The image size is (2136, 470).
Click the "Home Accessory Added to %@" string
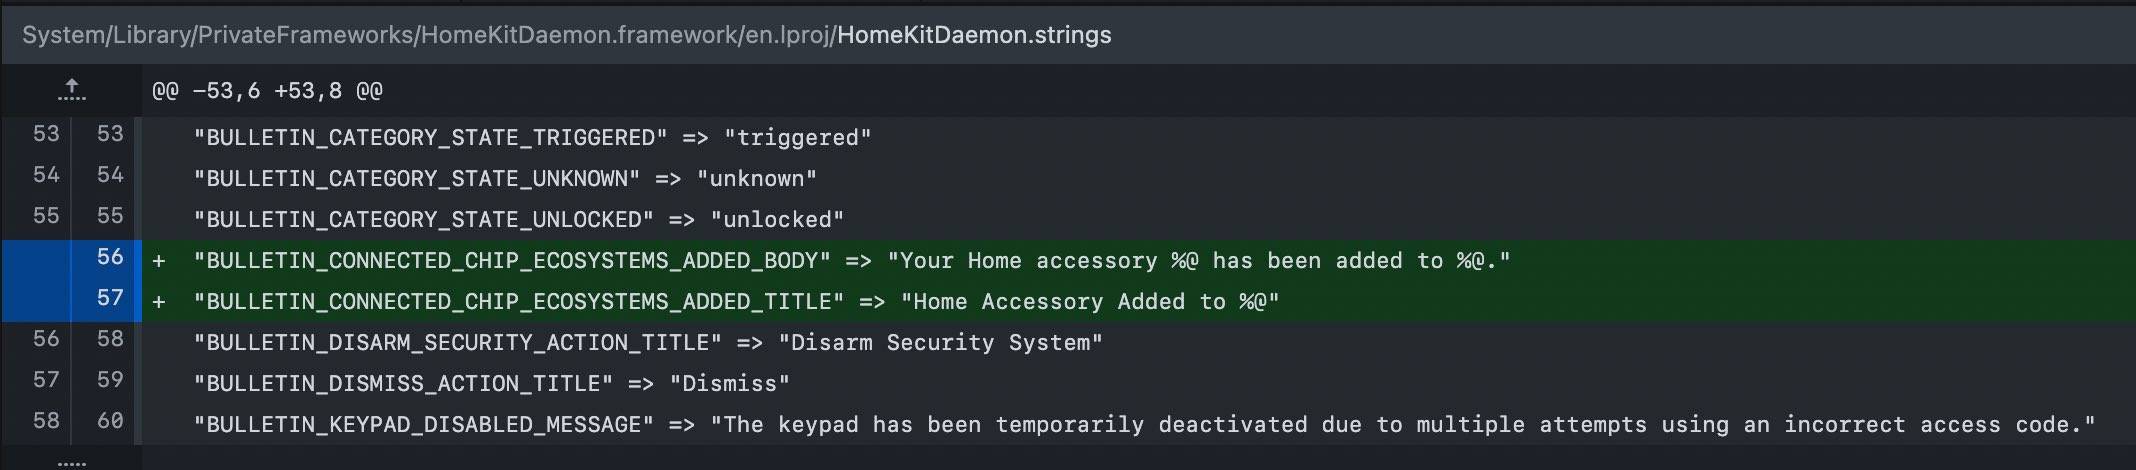click(x=1089, y=302)
